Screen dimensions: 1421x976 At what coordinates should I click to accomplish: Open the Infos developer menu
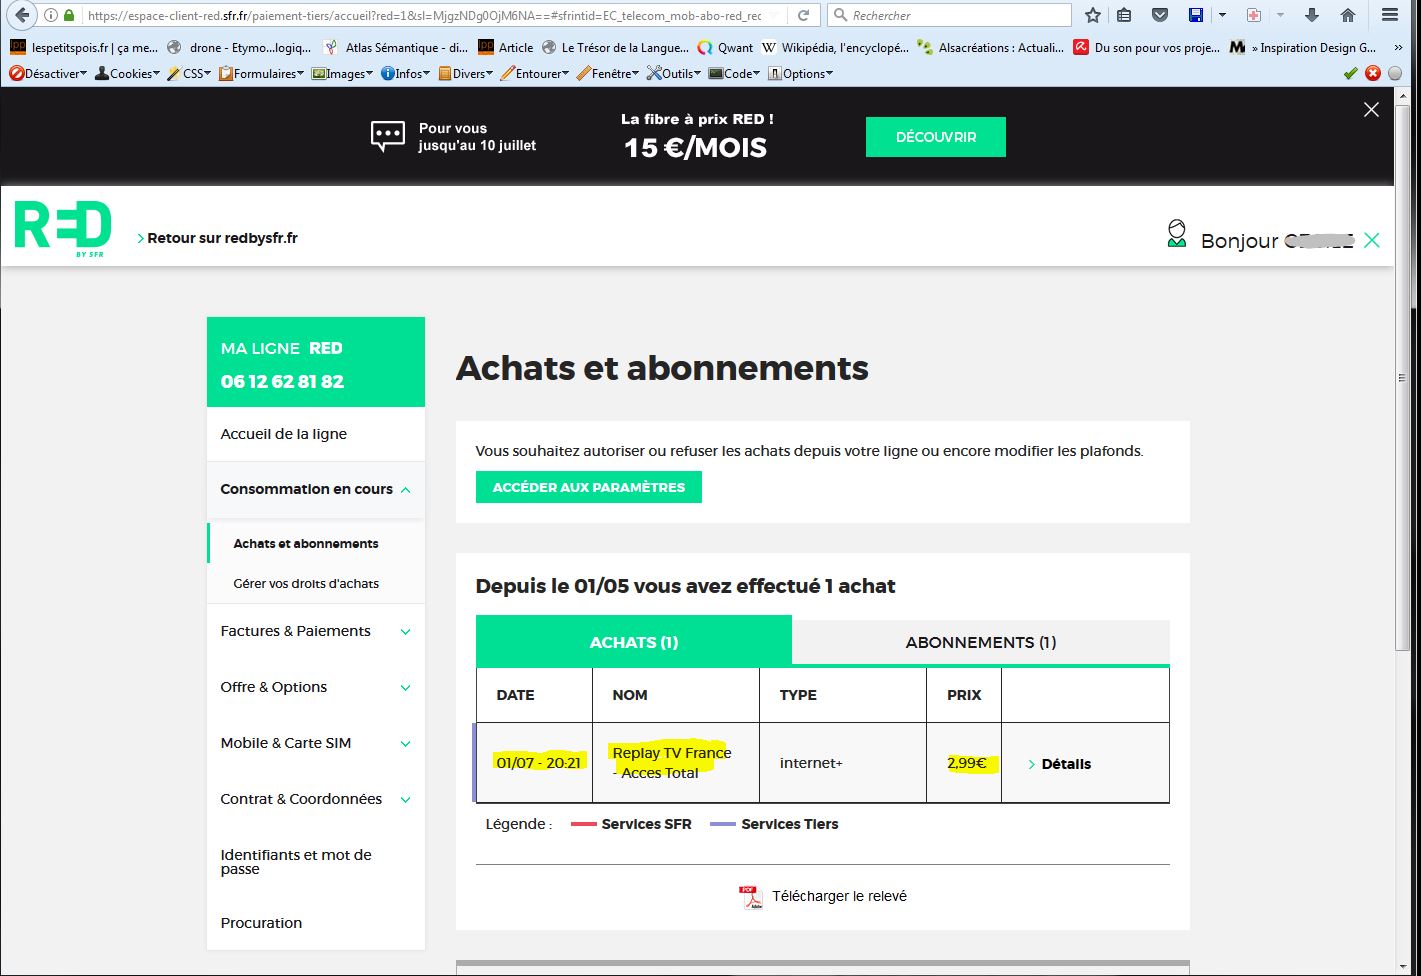coord(407,73)
